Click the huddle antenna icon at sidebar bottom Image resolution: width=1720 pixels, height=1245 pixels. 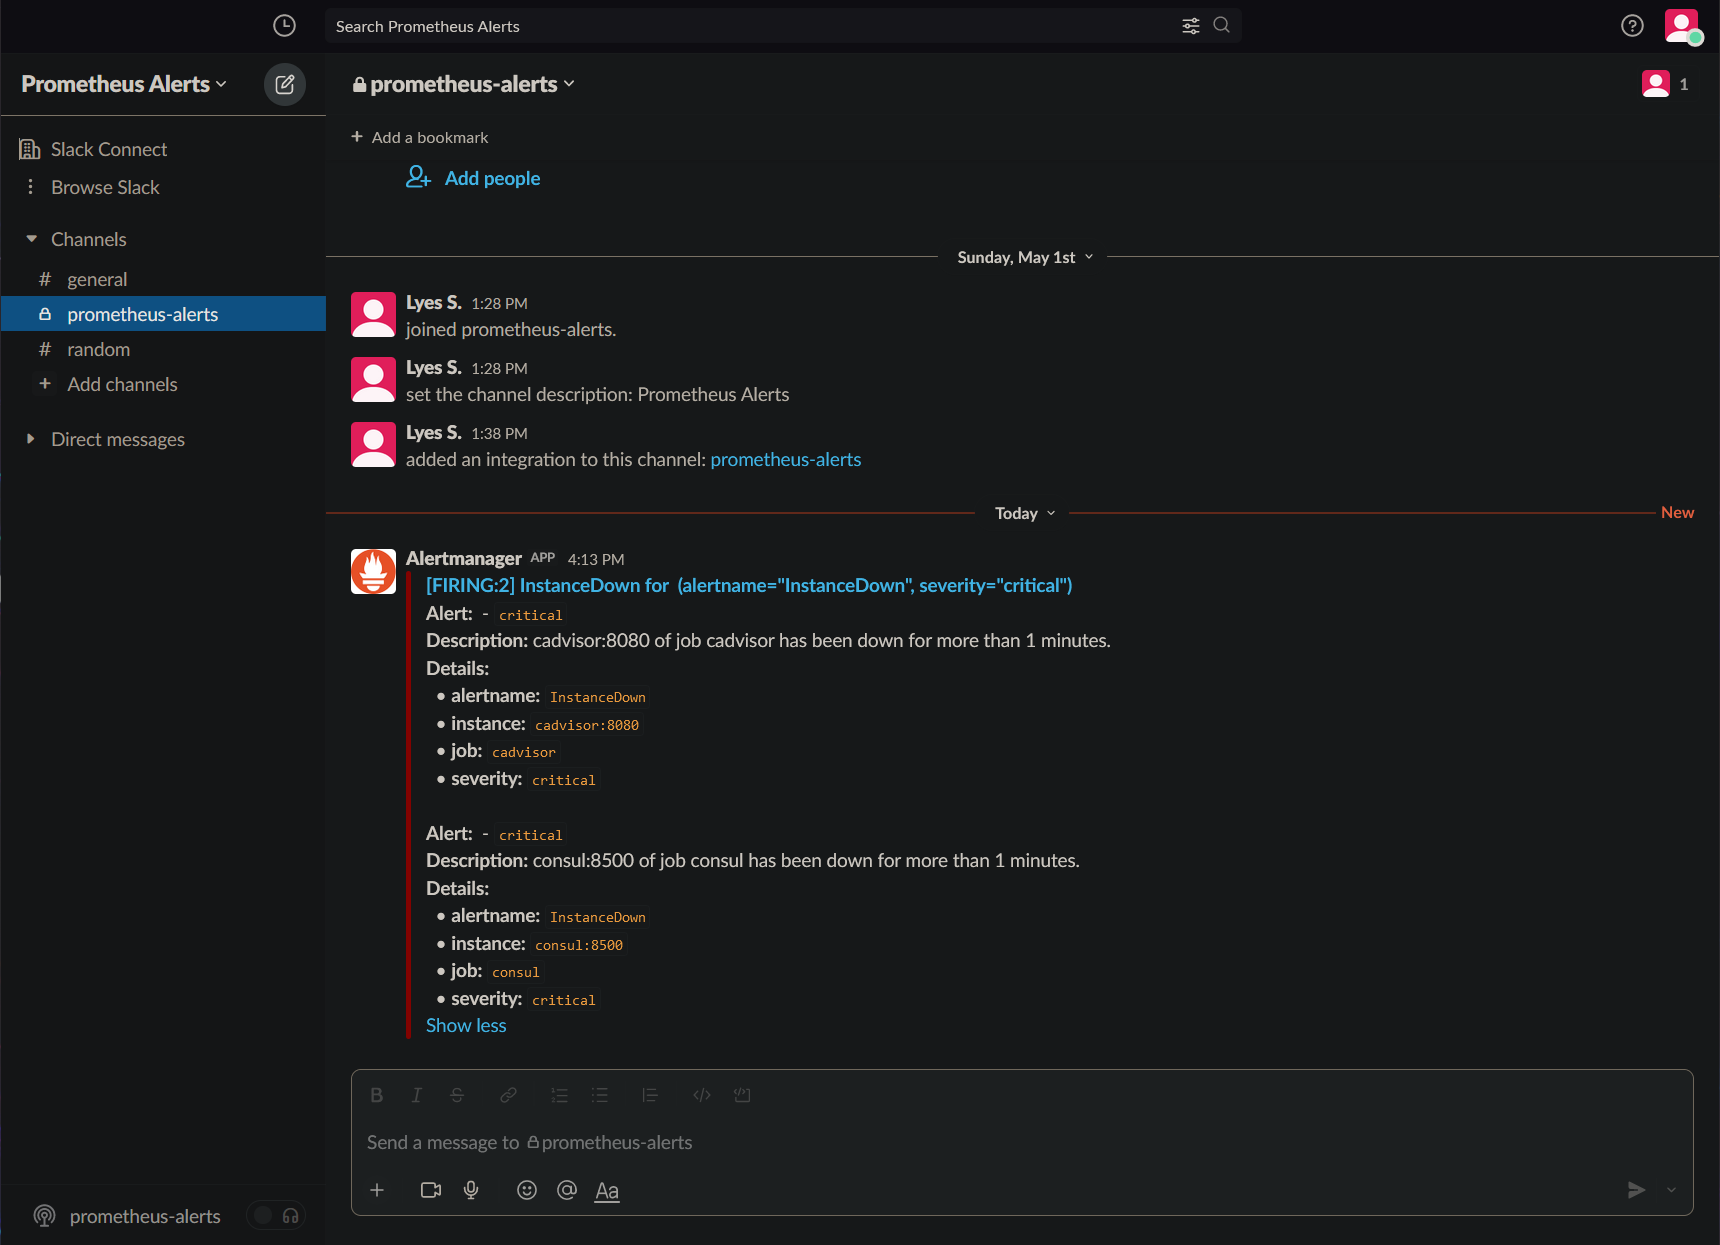[44, 1216]
